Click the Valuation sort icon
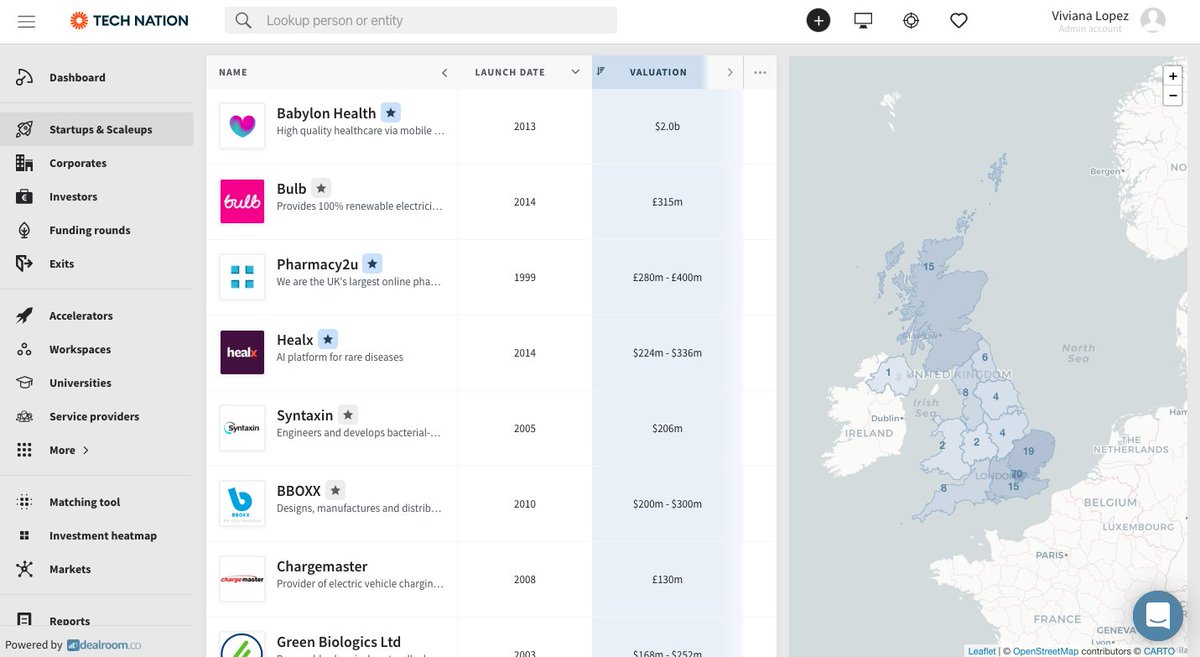Image resolution: width=1200 pixels, height=657 pixels. coord(601,71)
